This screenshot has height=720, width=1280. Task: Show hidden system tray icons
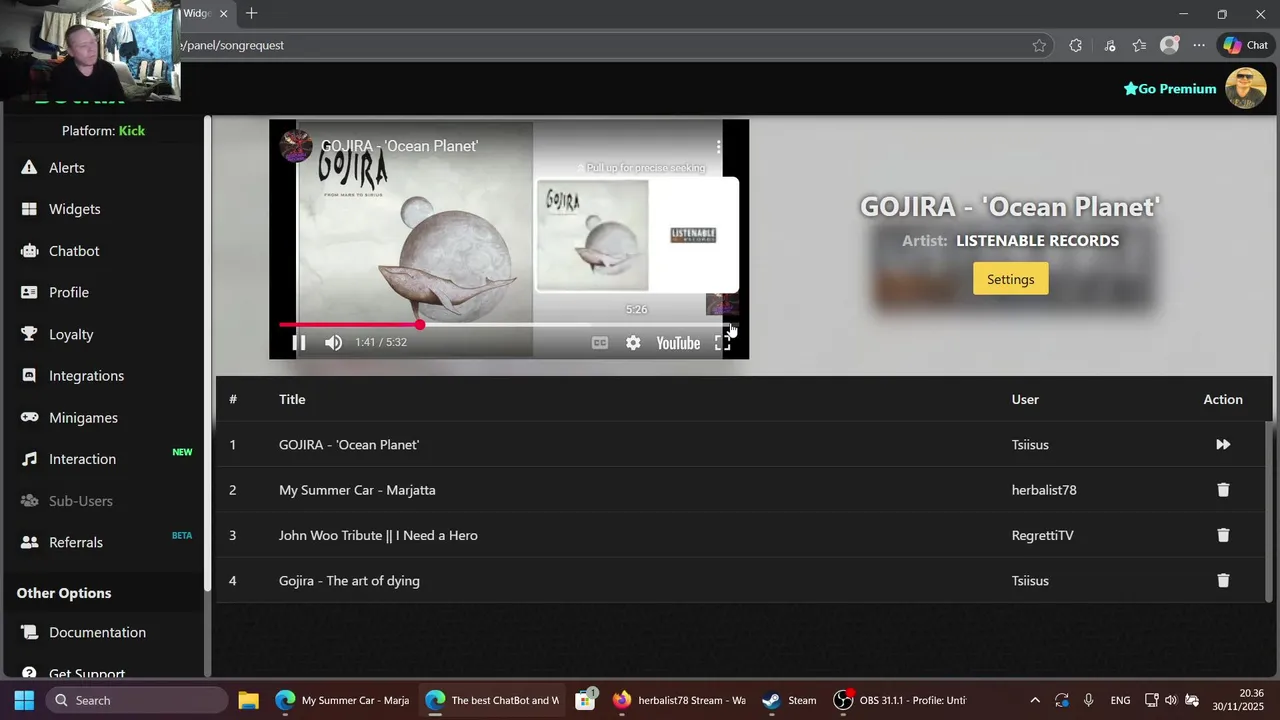[x=1035, y=700]
